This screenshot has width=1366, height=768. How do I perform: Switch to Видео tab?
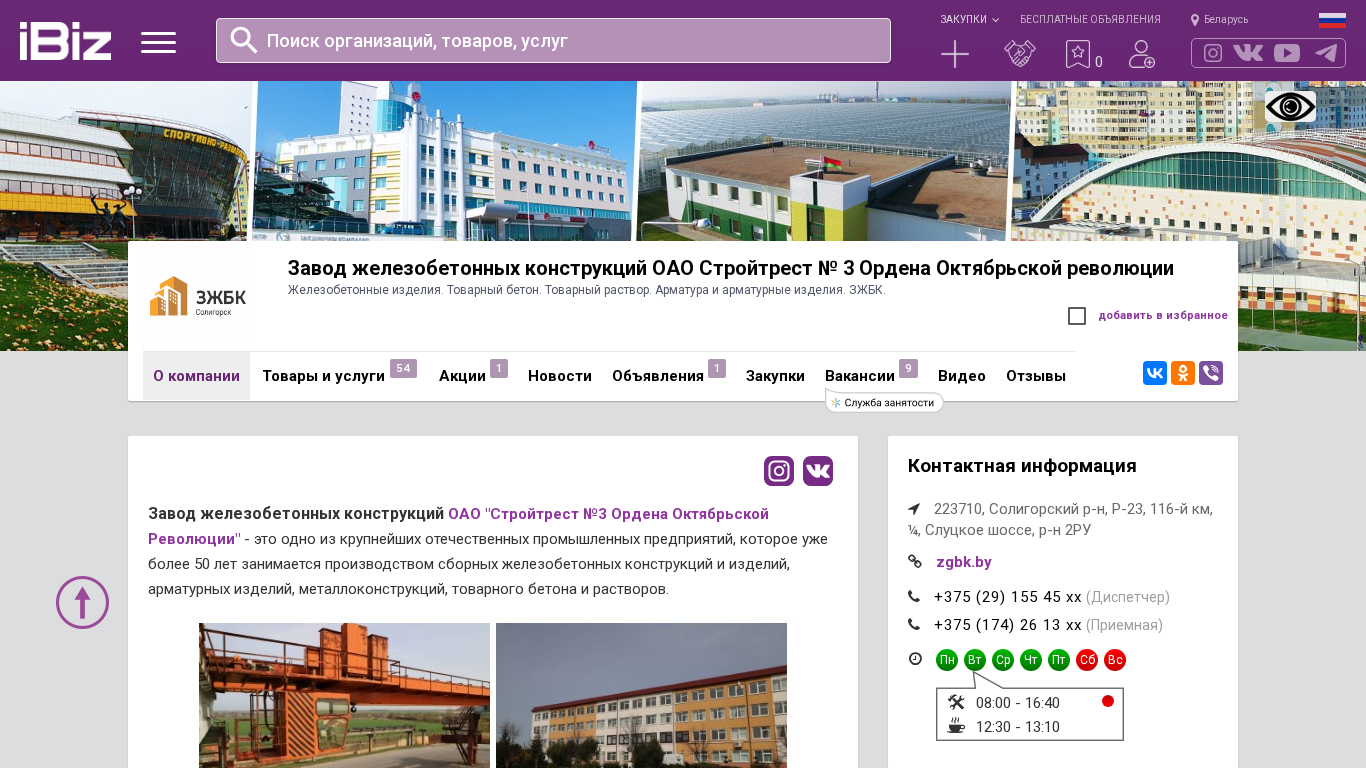tap(962, 376)
